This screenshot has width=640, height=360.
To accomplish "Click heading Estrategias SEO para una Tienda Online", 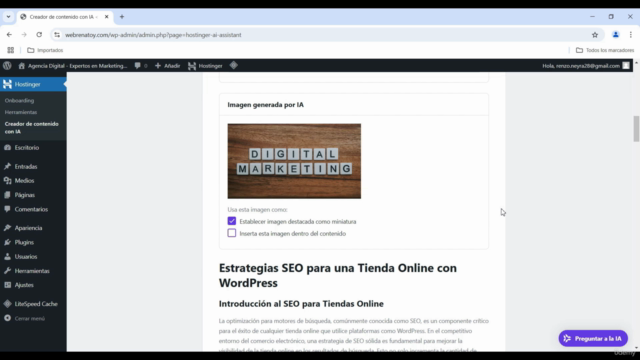I will click(338, 275).
